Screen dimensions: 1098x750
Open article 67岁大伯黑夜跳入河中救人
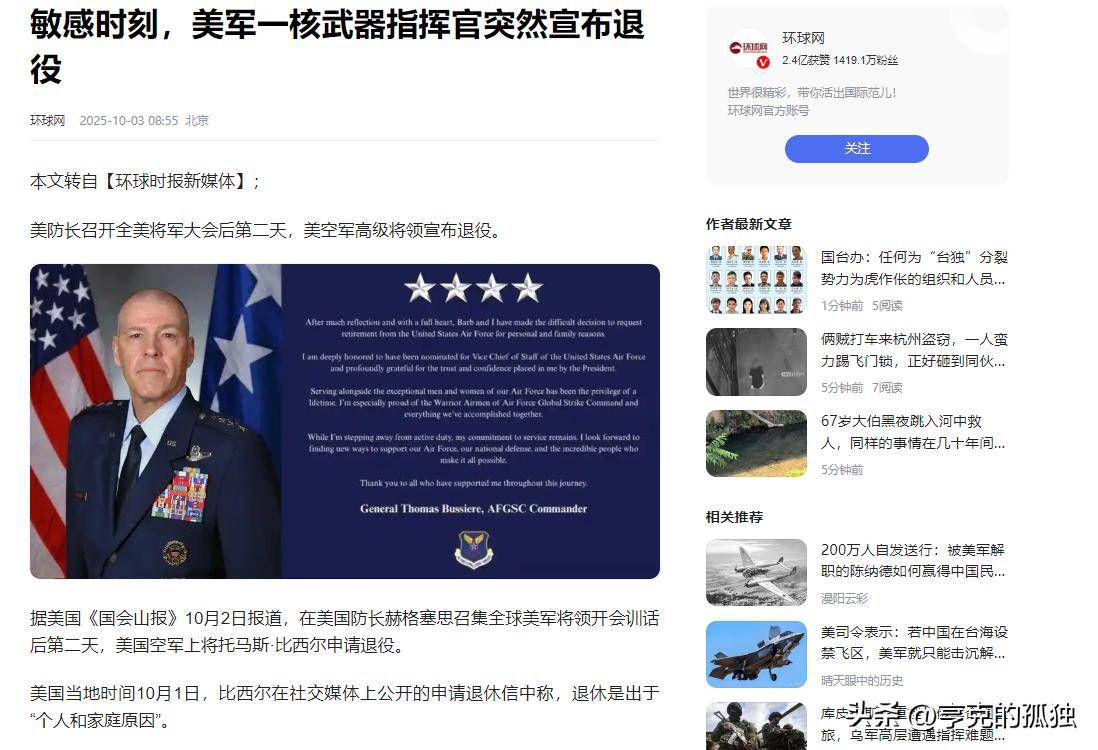(914, 431)
